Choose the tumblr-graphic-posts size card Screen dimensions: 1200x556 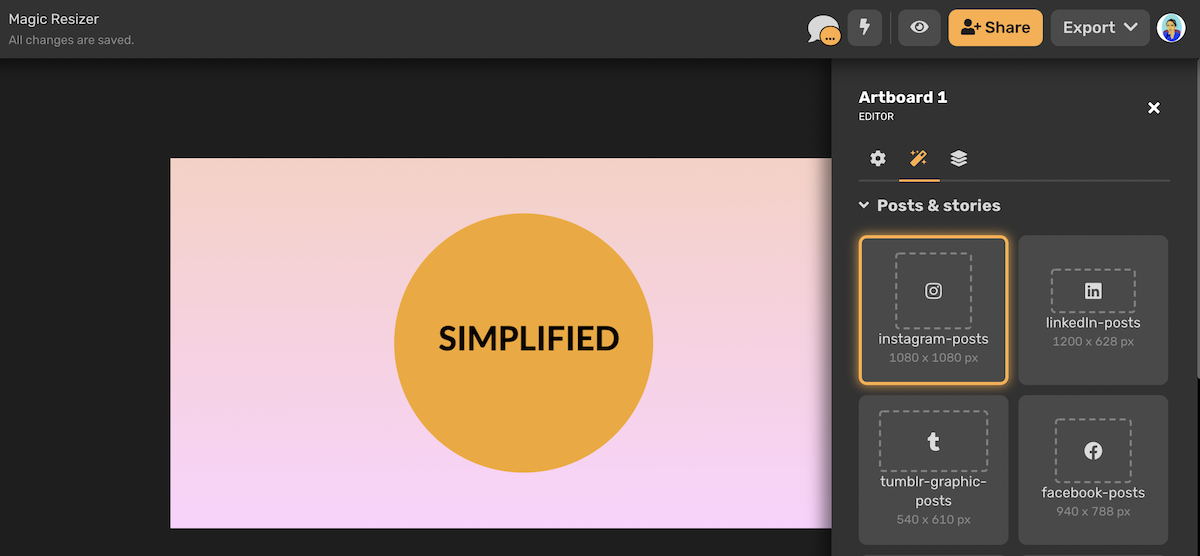pos(933,470)
